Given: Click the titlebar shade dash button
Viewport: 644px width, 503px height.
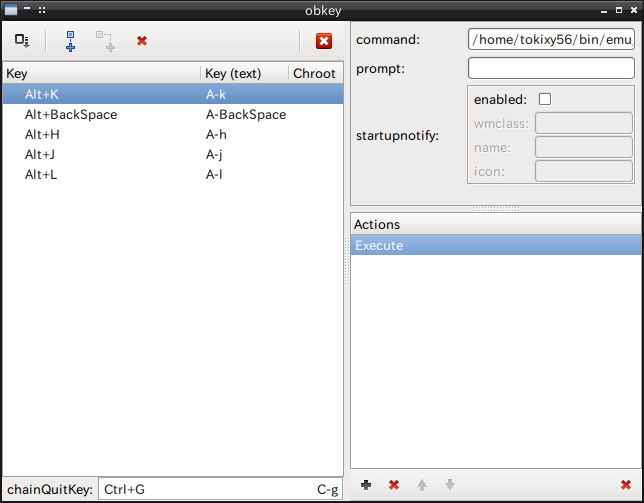Looking at the screenshot, I should 27,8.
